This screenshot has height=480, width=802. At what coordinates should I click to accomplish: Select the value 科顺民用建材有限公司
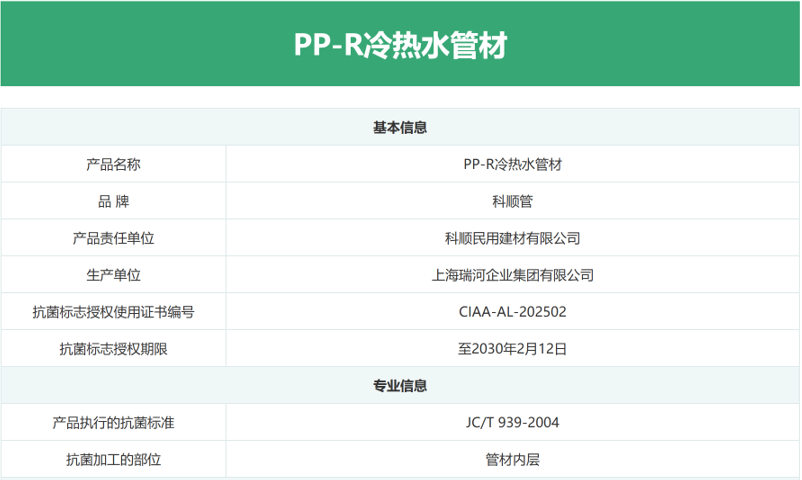[x=513, y=238]
